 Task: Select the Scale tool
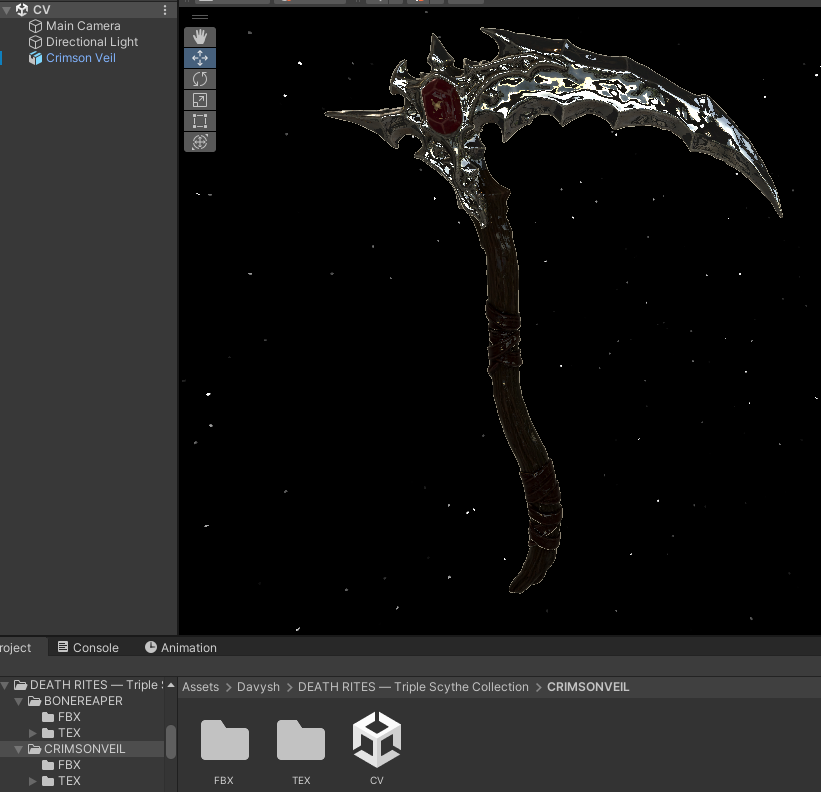click(200, 100)
